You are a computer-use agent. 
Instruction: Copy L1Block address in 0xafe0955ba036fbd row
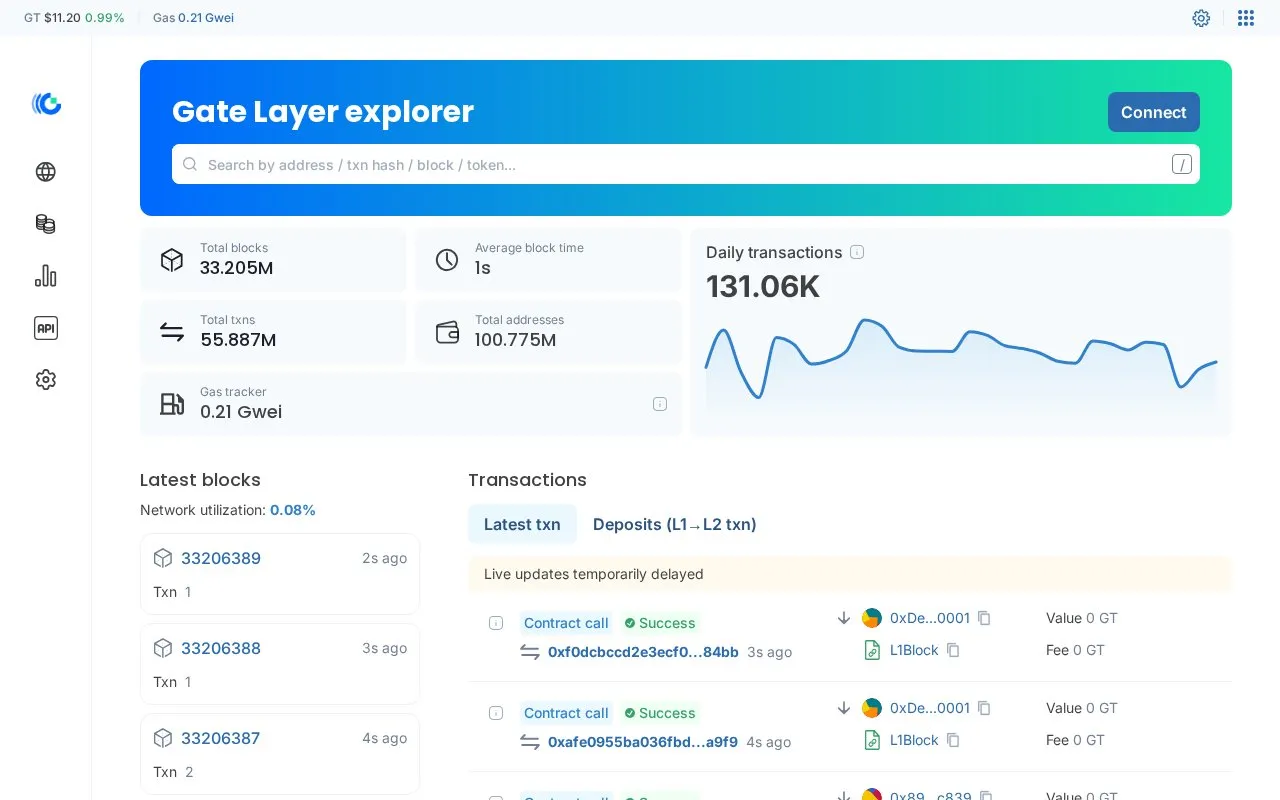tap(953, 740)
